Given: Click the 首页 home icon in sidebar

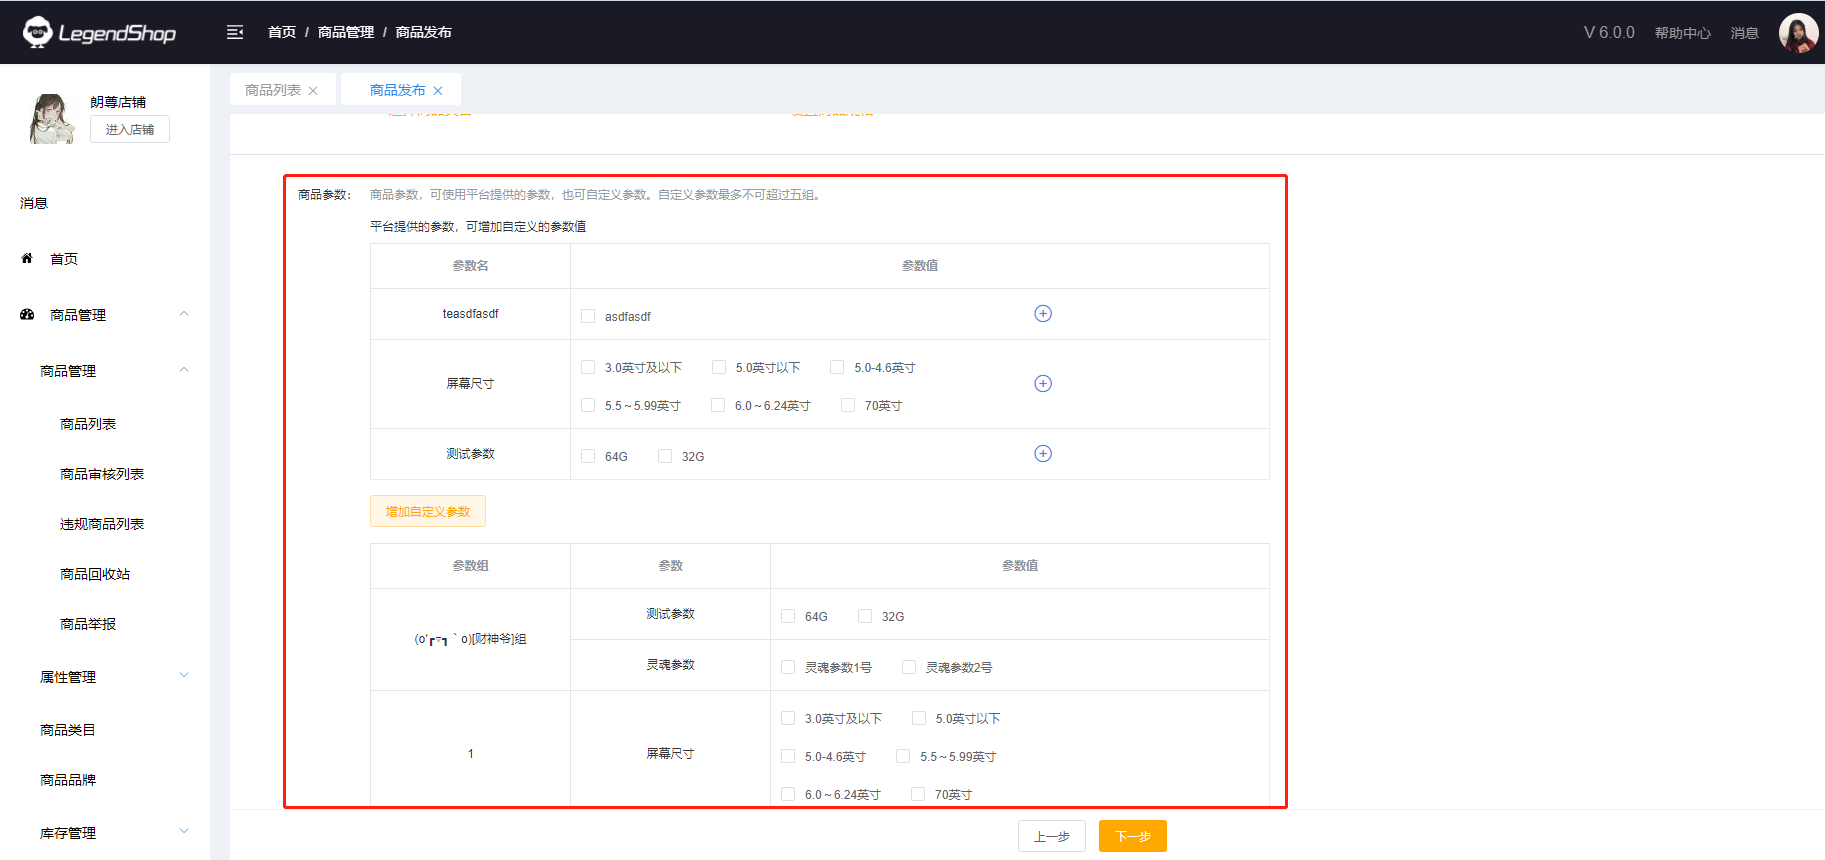Looking at the screenshot, I should coord(27,259).
